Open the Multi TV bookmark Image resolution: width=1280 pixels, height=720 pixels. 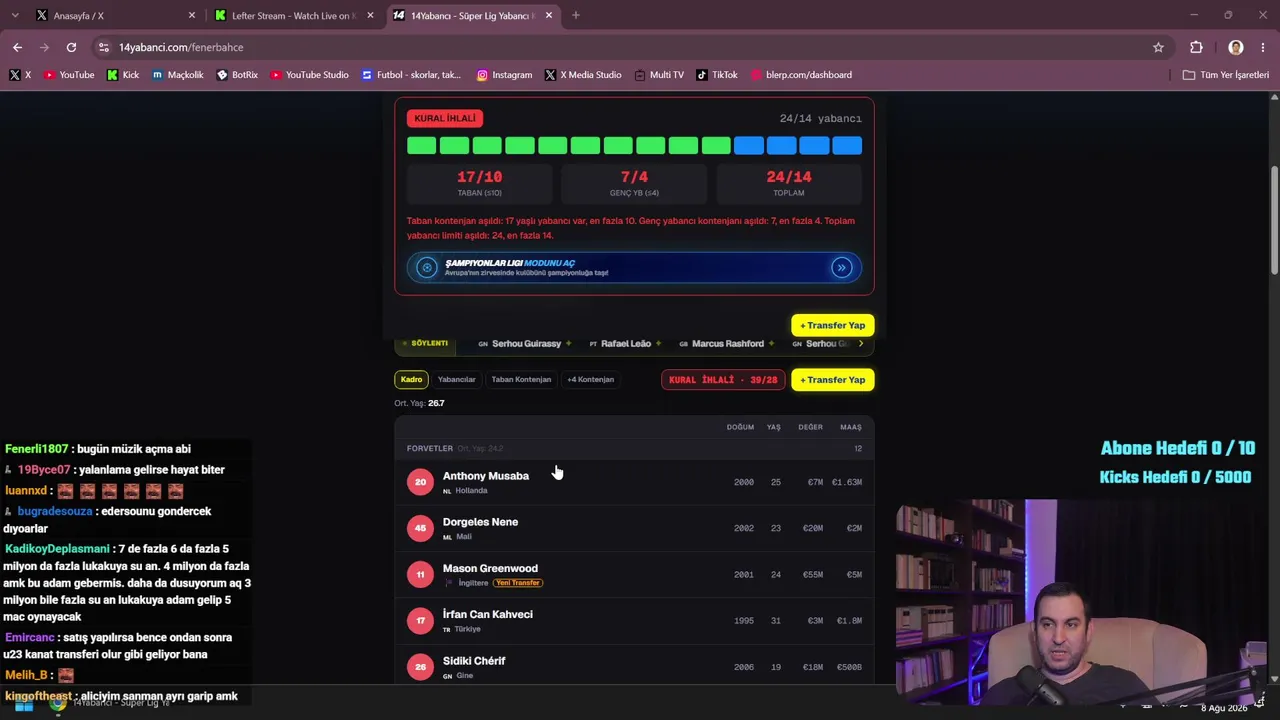[x=658, y=75]
